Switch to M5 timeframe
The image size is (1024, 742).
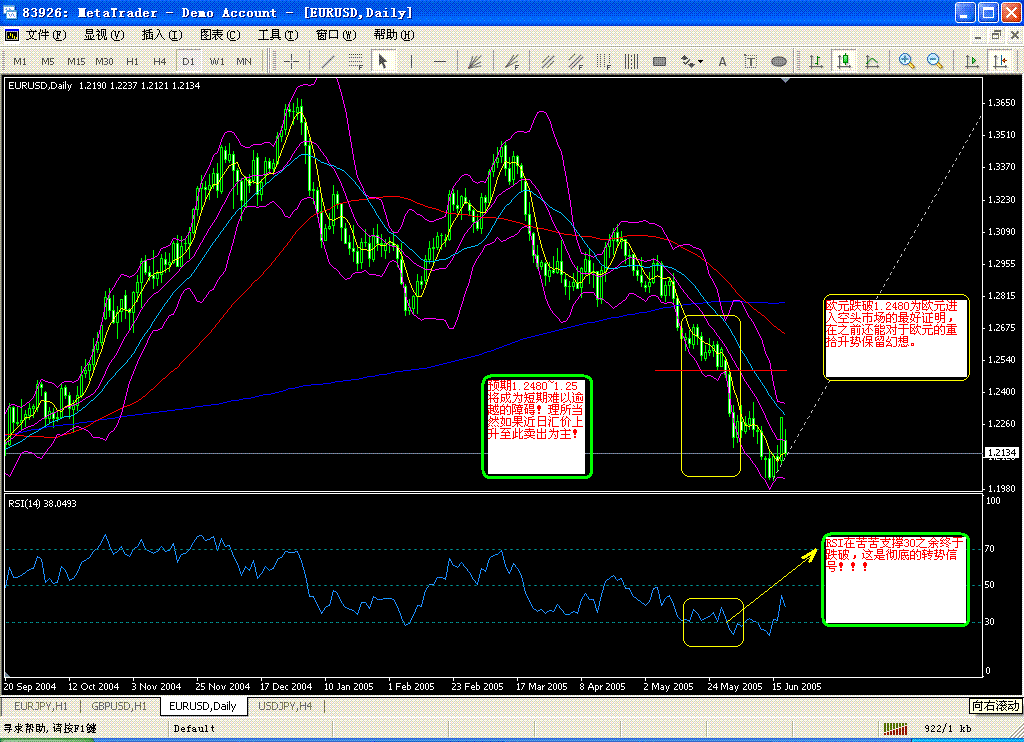48,61
